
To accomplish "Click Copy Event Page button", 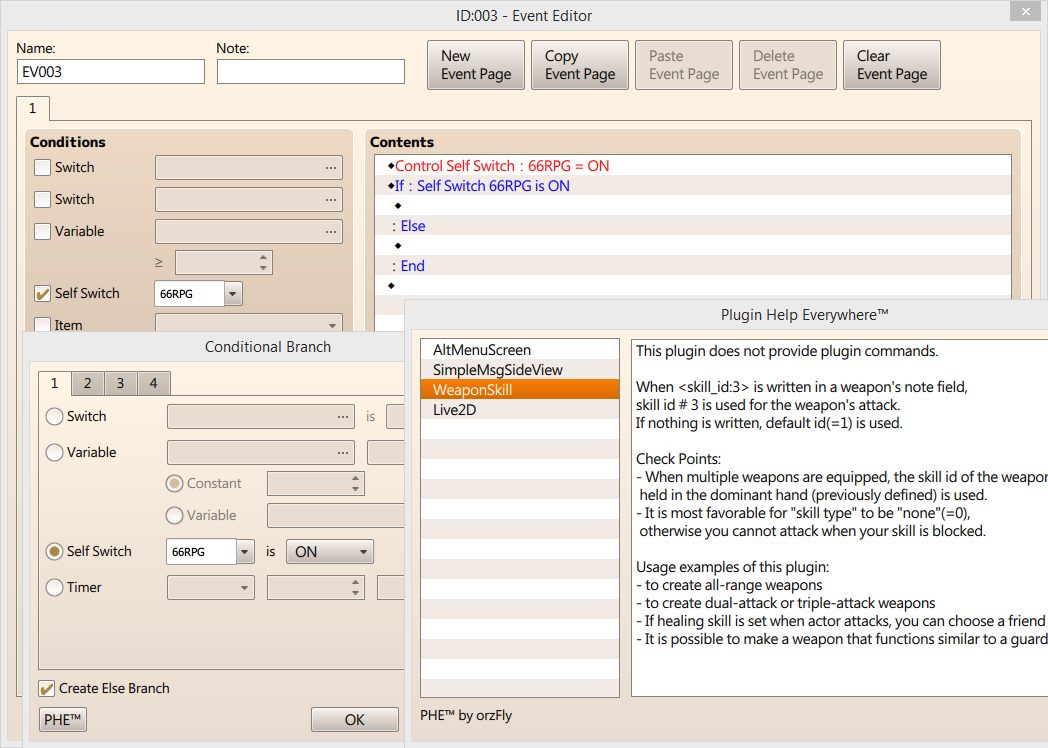I will coord(579,65).
